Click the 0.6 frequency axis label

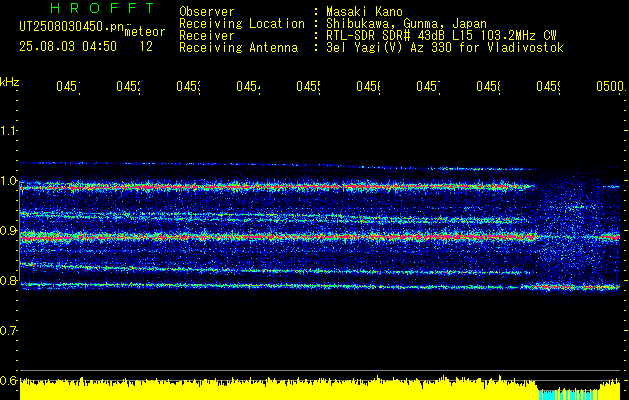(8, 380)
